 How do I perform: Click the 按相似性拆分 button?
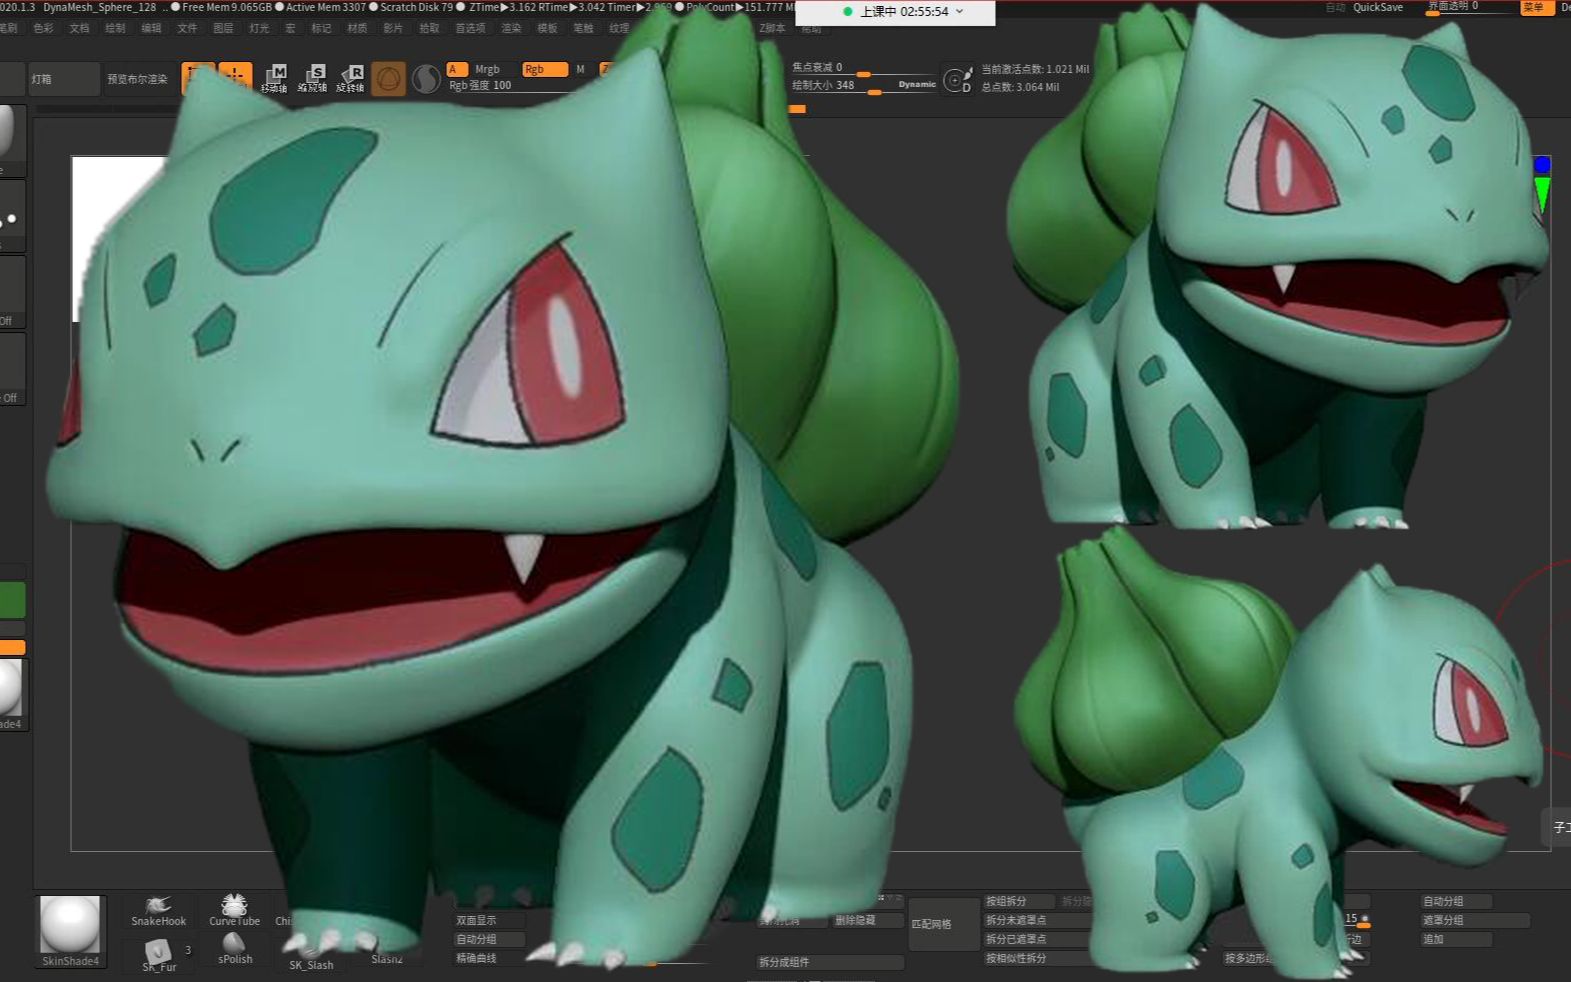pyautogui.click(x=1038, y=958)
